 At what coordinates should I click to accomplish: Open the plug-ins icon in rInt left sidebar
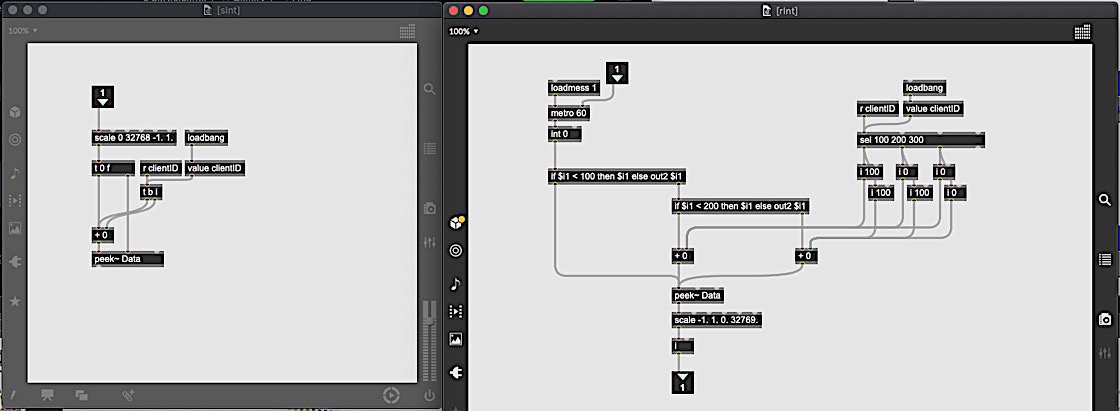click(x=456, y=372)
